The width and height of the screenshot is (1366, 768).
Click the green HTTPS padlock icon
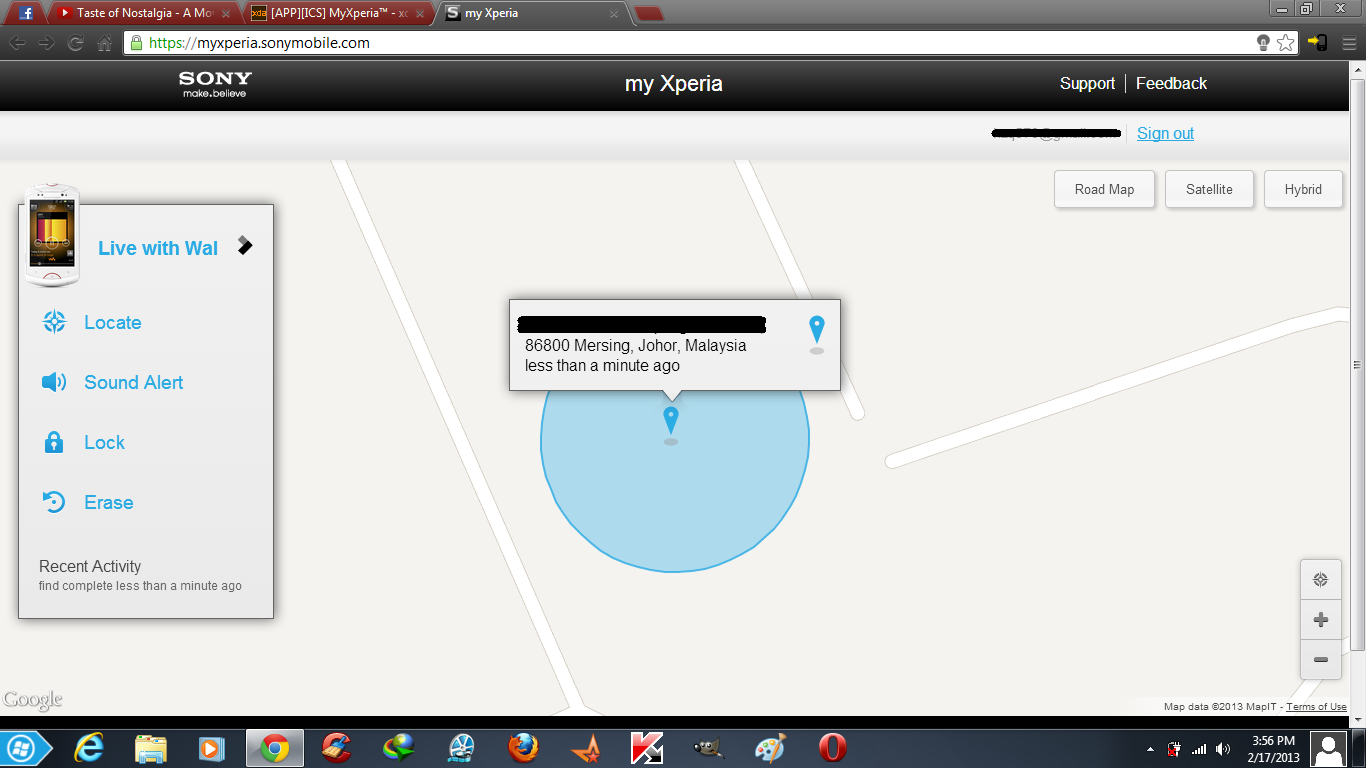pos(136,43)
